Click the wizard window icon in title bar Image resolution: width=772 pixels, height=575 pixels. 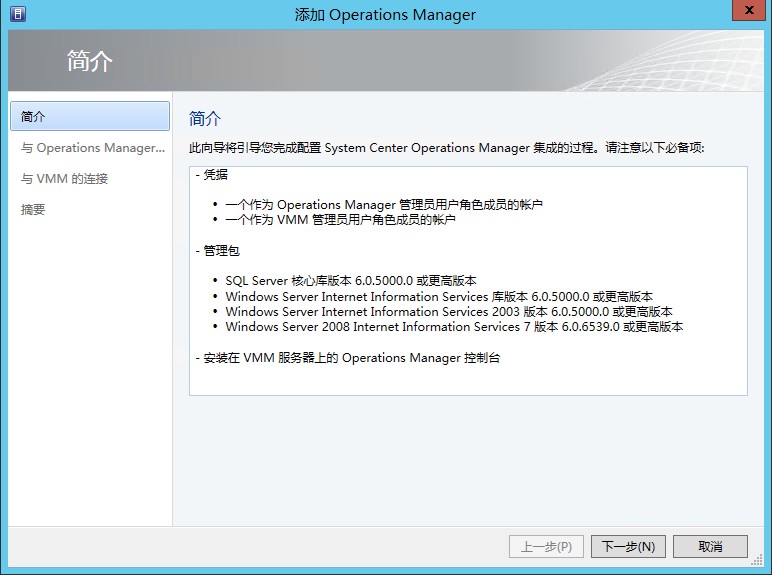point(18,13)
